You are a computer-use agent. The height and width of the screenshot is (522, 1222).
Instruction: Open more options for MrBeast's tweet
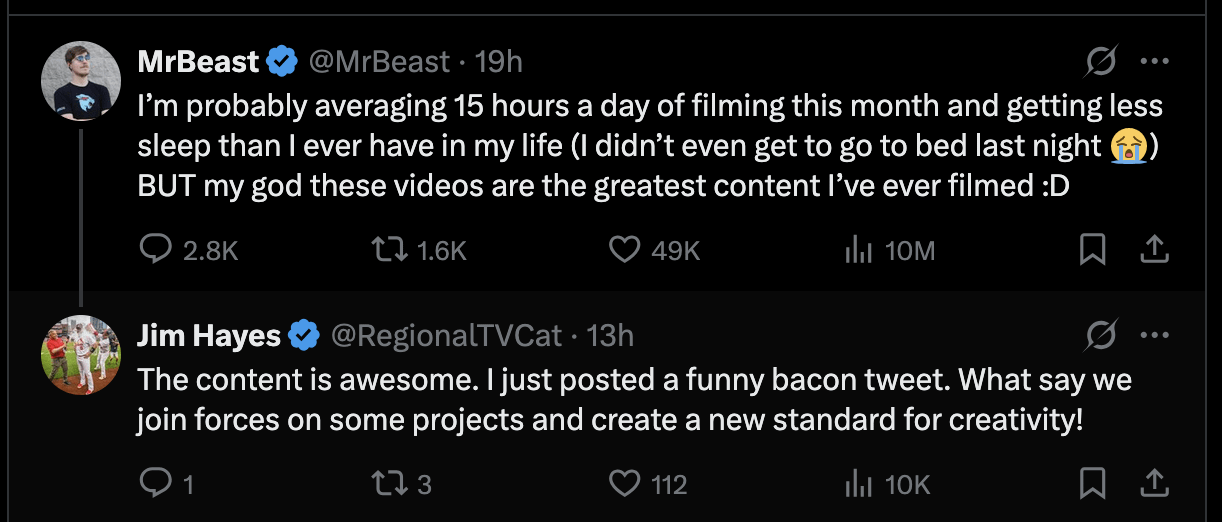click(x=1154, y=62)
